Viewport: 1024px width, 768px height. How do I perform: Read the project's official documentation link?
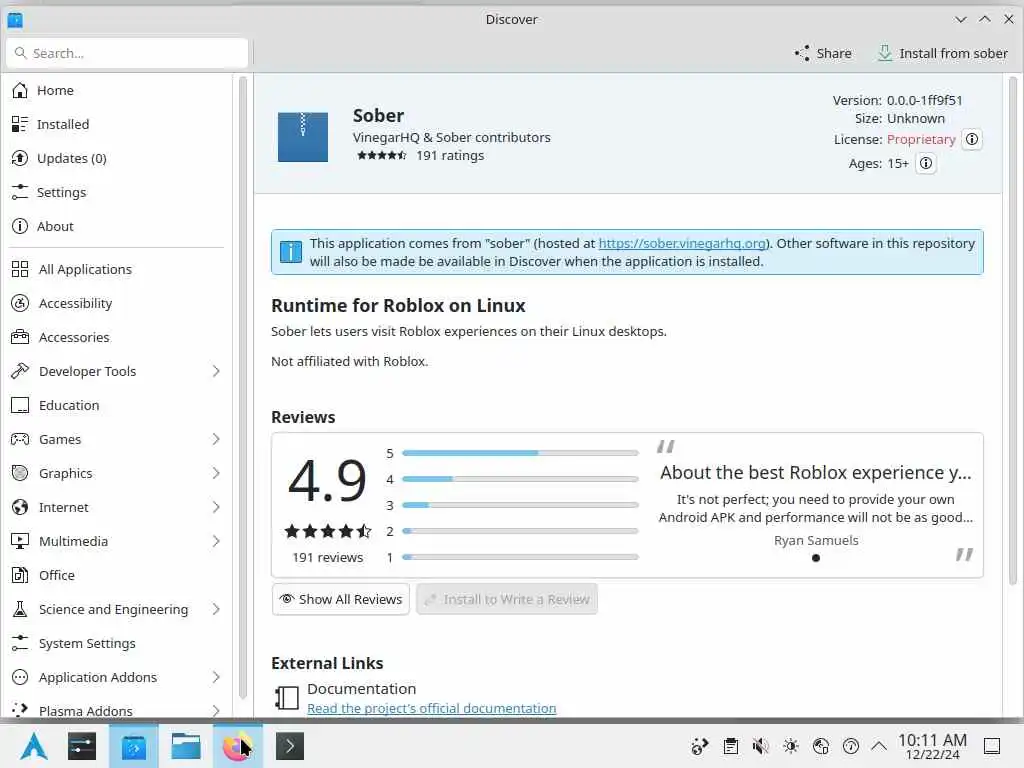pyautogui.click(x=432, y=709)
